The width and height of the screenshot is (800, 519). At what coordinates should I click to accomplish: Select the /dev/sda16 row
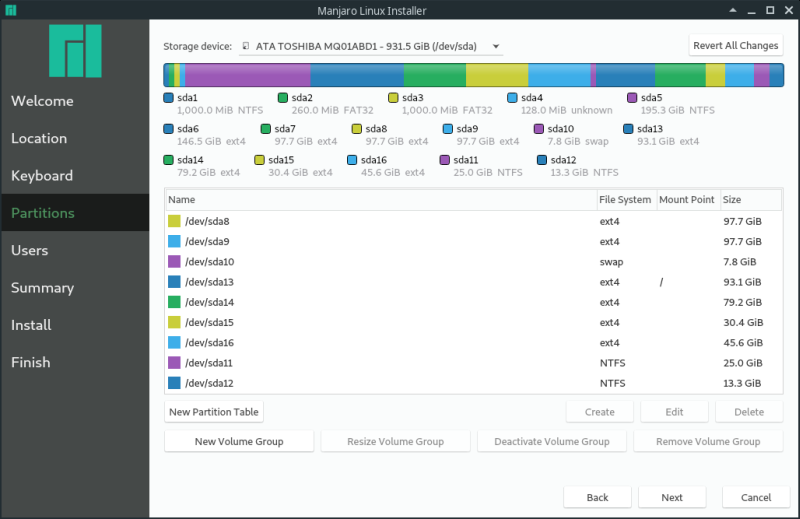coord(473,342)
